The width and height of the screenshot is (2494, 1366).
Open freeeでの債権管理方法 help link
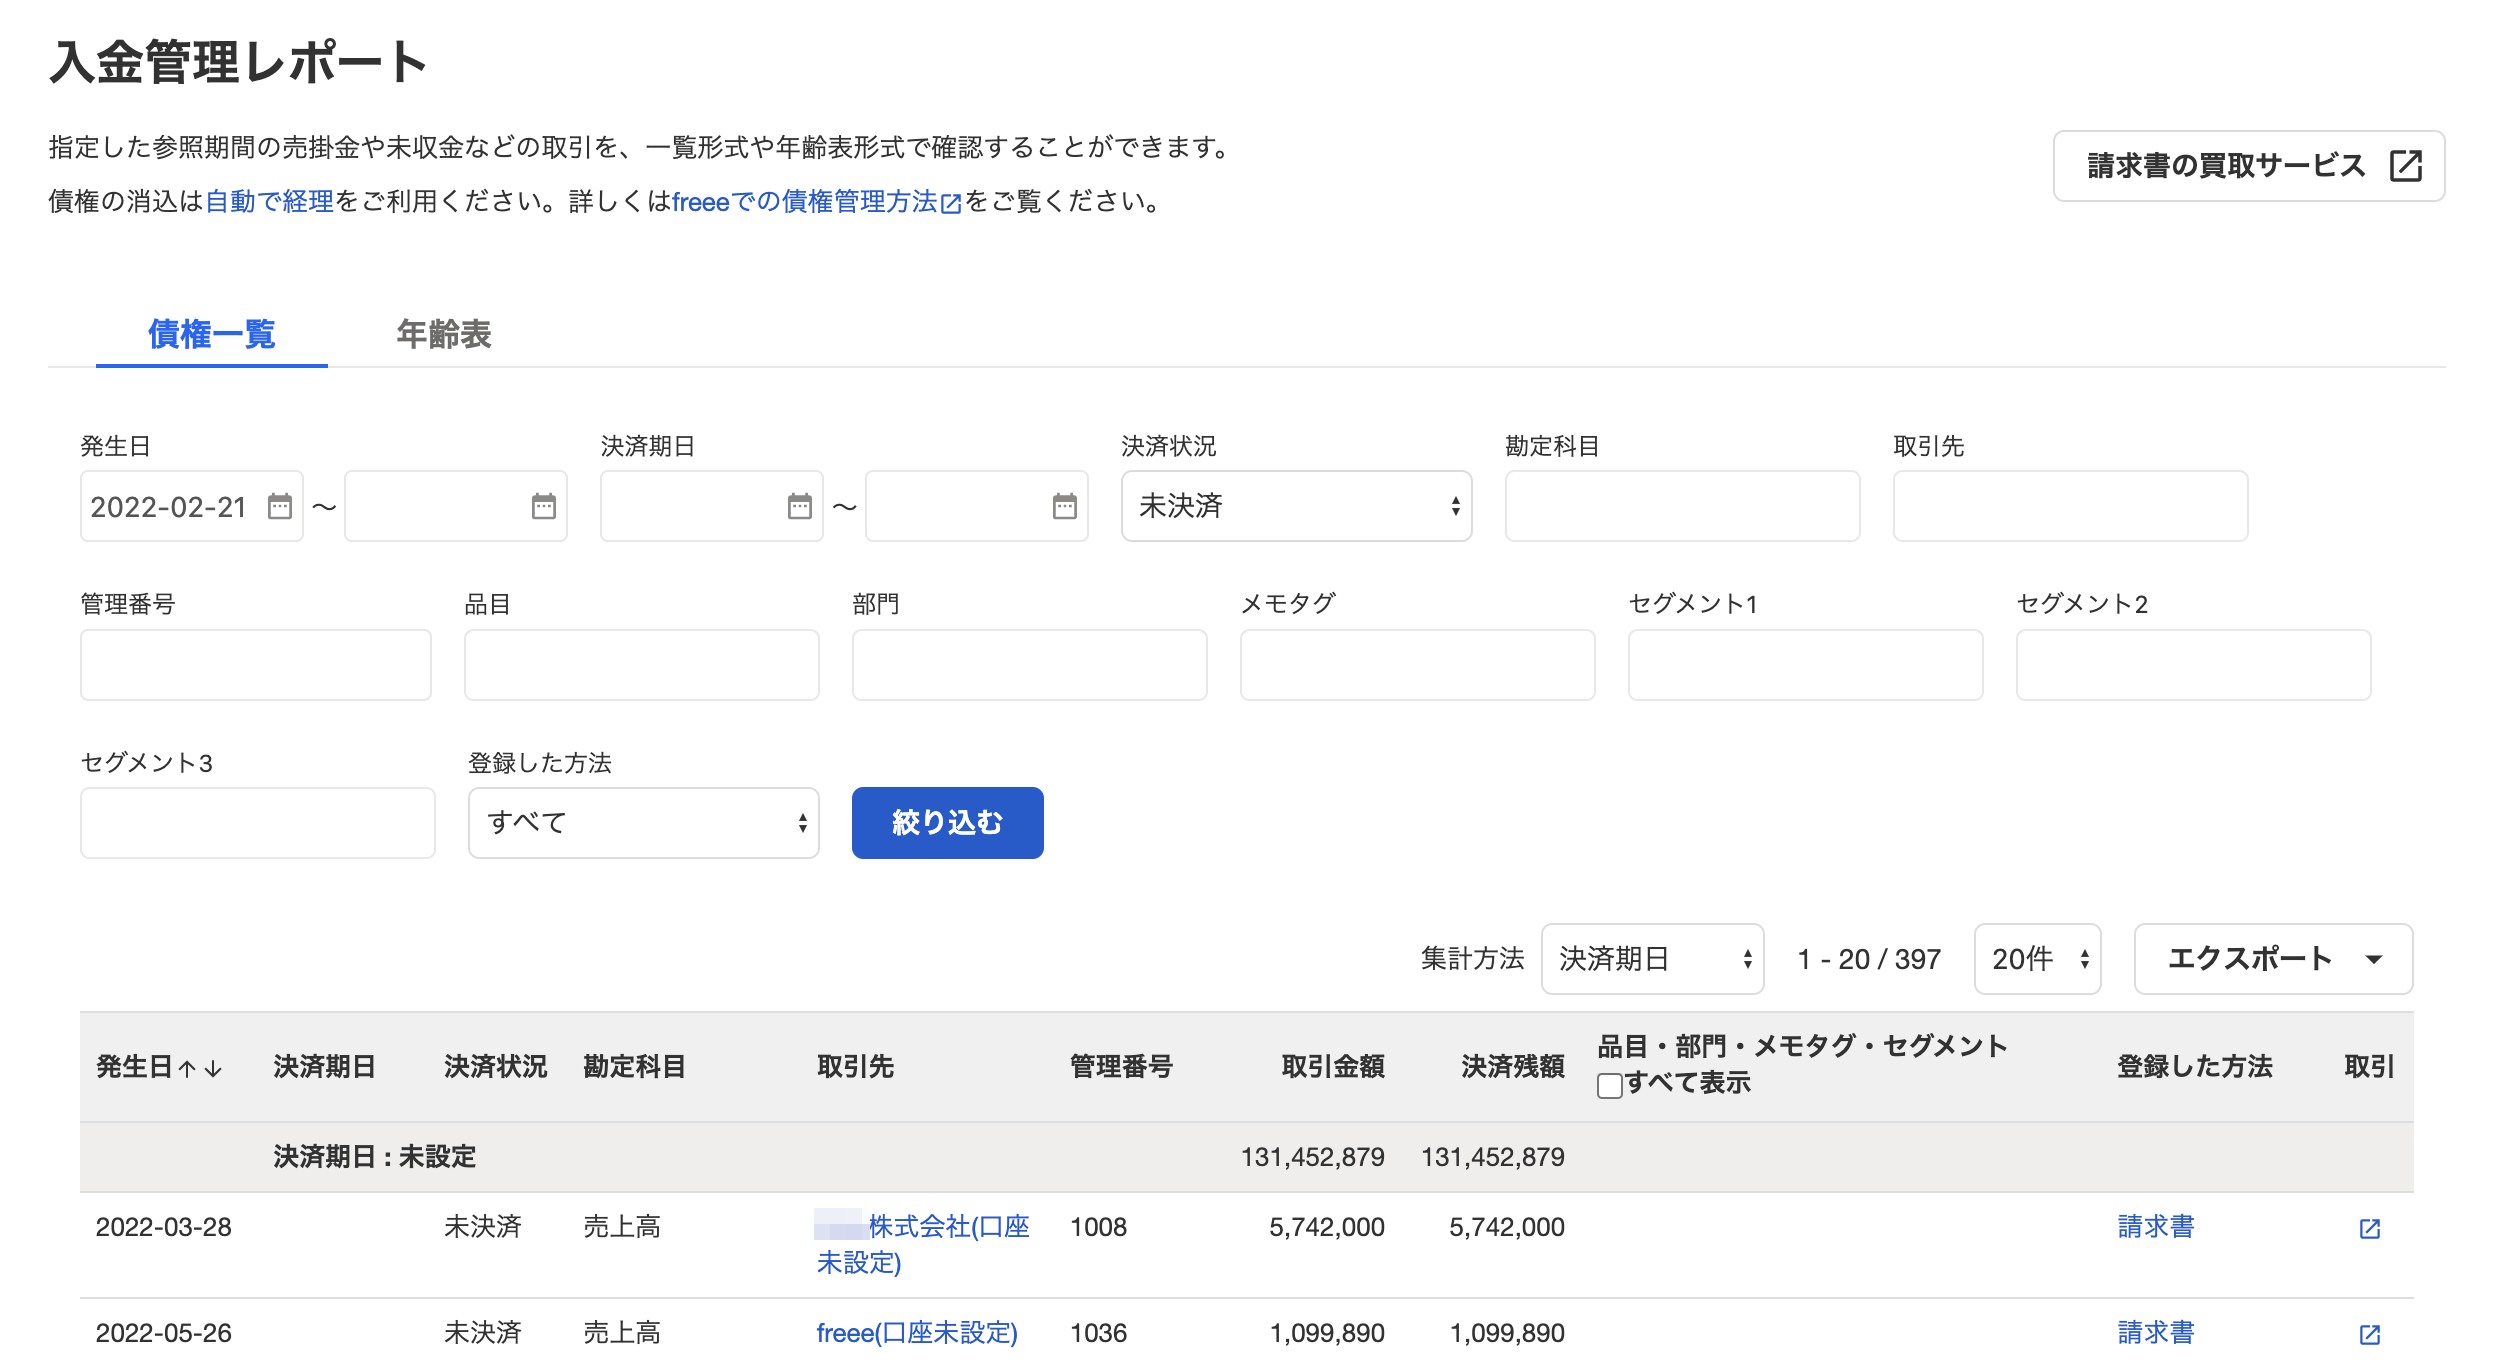click(x=816, y=202)
